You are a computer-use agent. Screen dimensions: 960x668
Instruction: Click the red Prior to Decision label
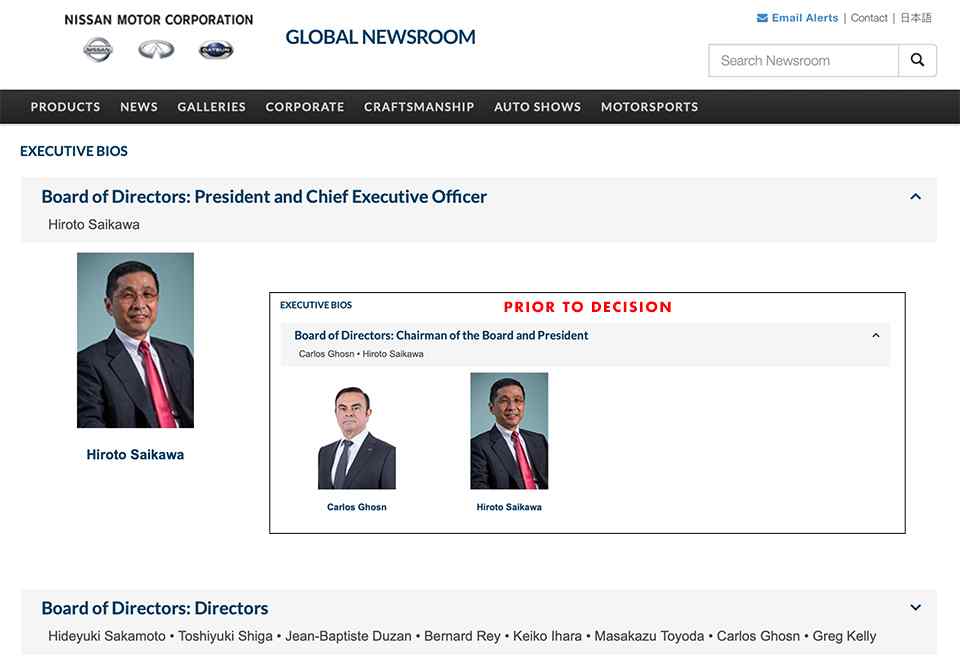point(587,307)
